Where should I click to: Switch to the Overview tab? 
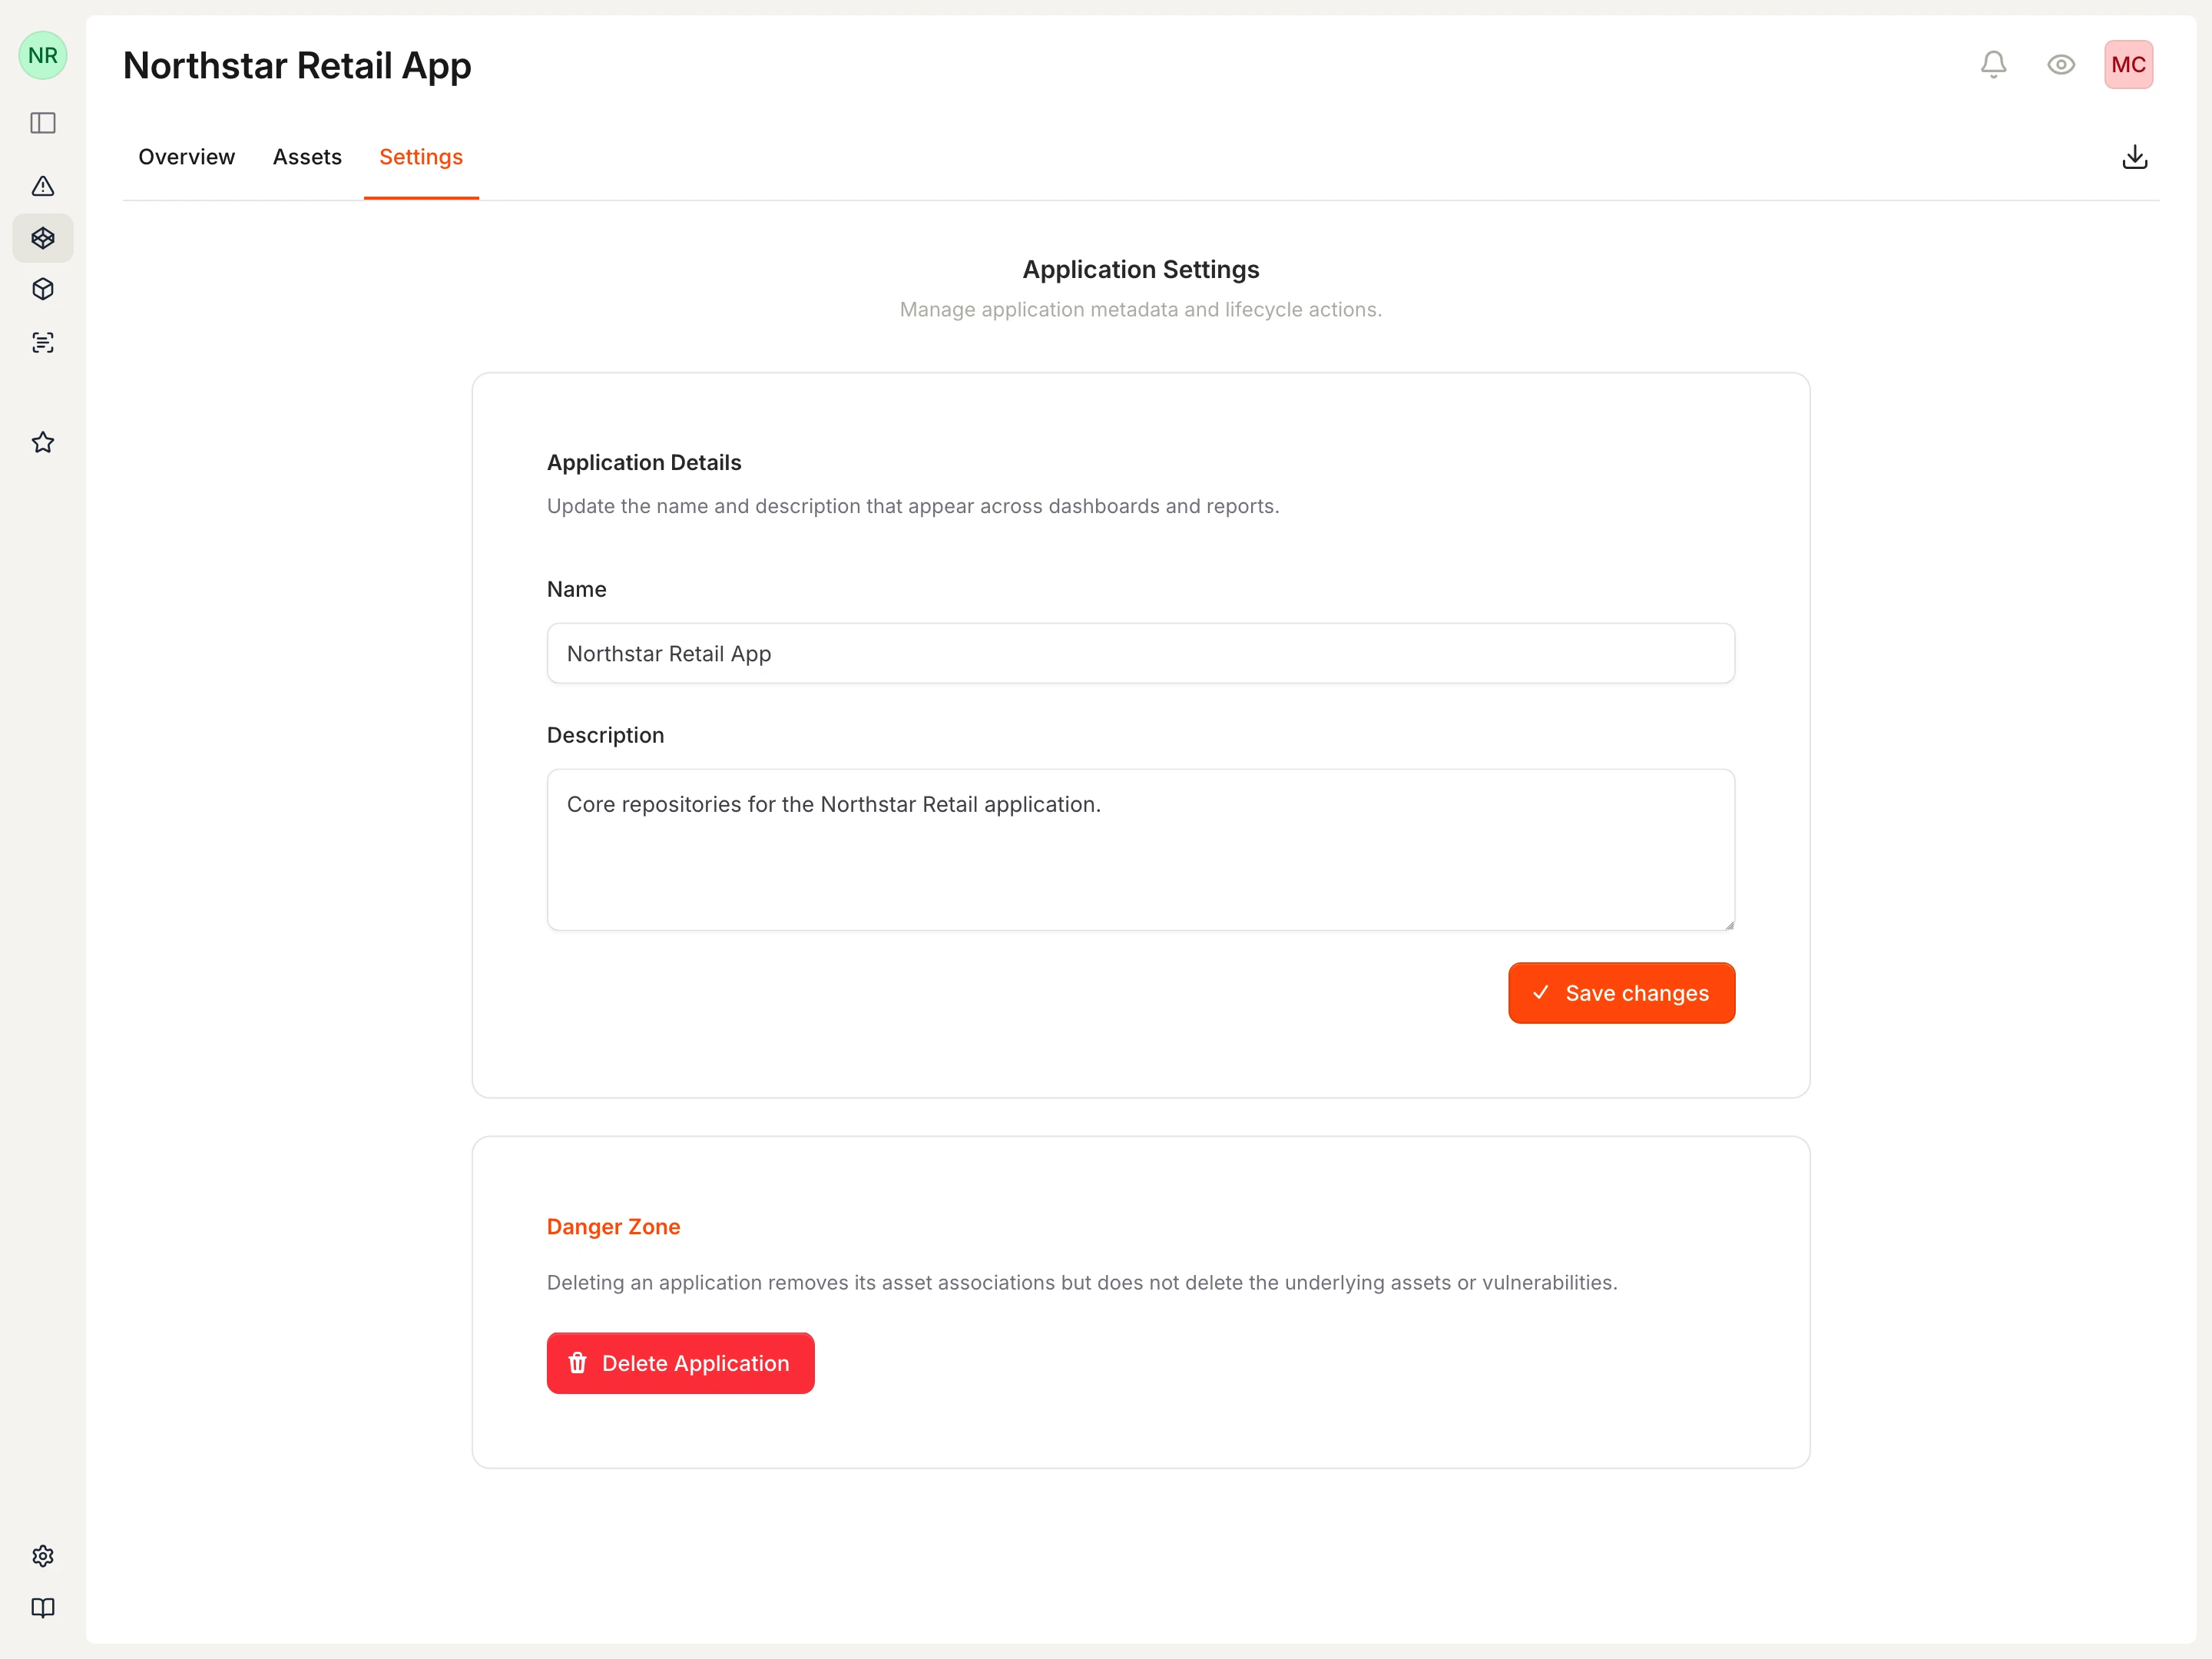click(x=187, y=157)
